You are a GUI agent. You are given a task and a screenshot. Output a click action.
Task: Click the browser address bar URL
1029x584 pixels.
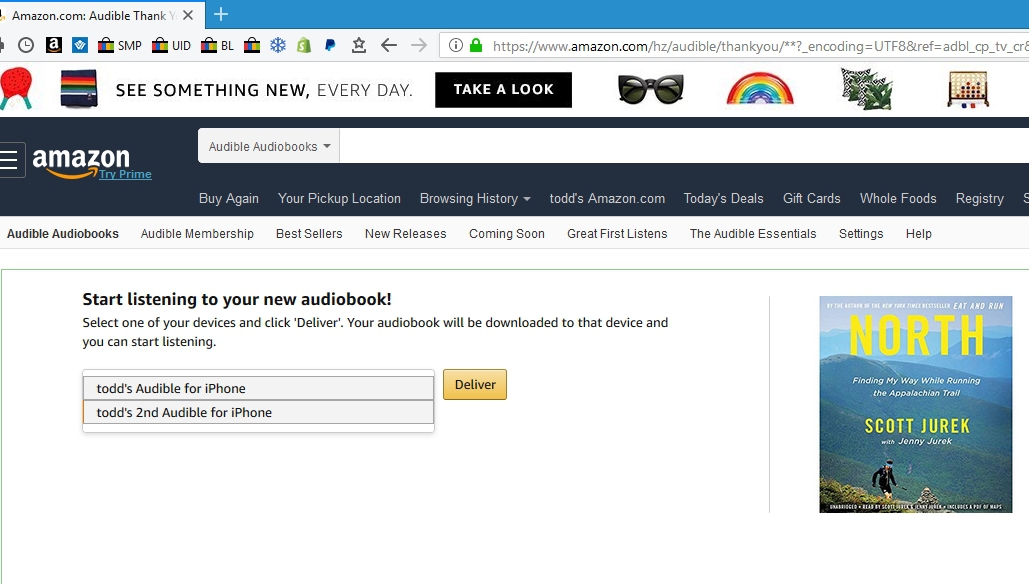(x=761, y=46)
